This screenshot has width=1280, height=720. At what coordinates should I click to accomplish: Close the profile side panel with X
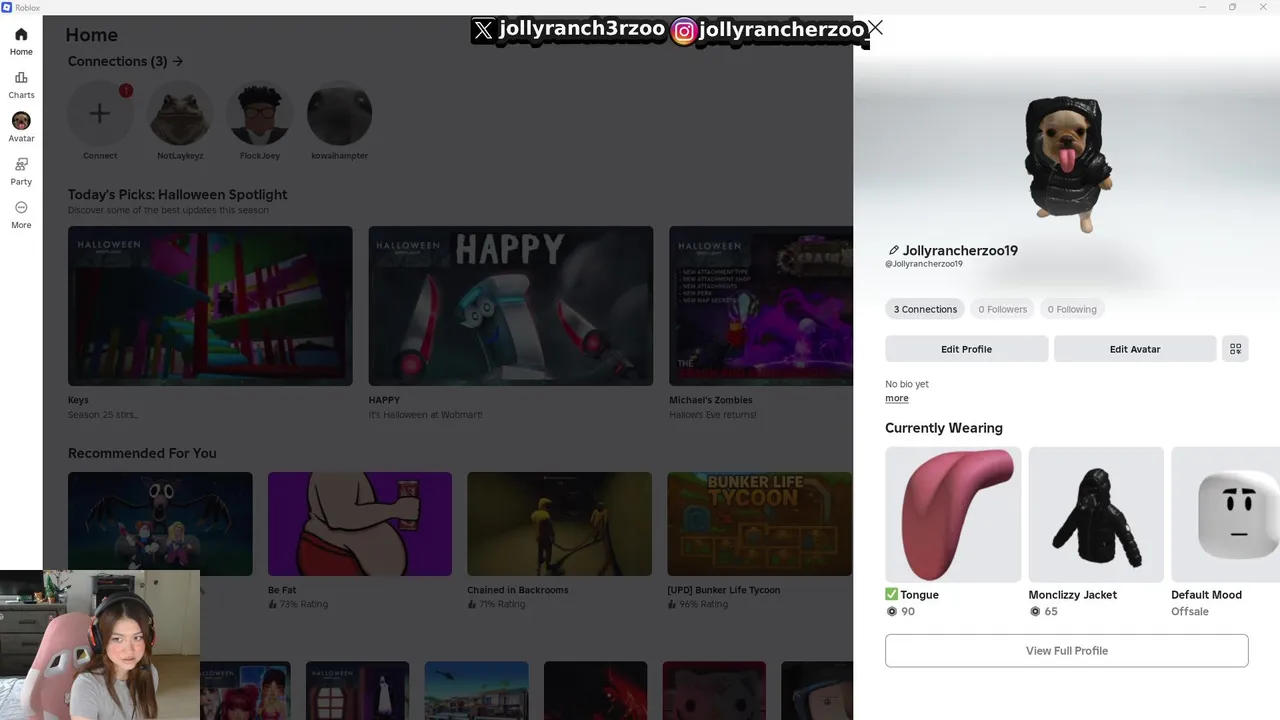click(875, 27)
